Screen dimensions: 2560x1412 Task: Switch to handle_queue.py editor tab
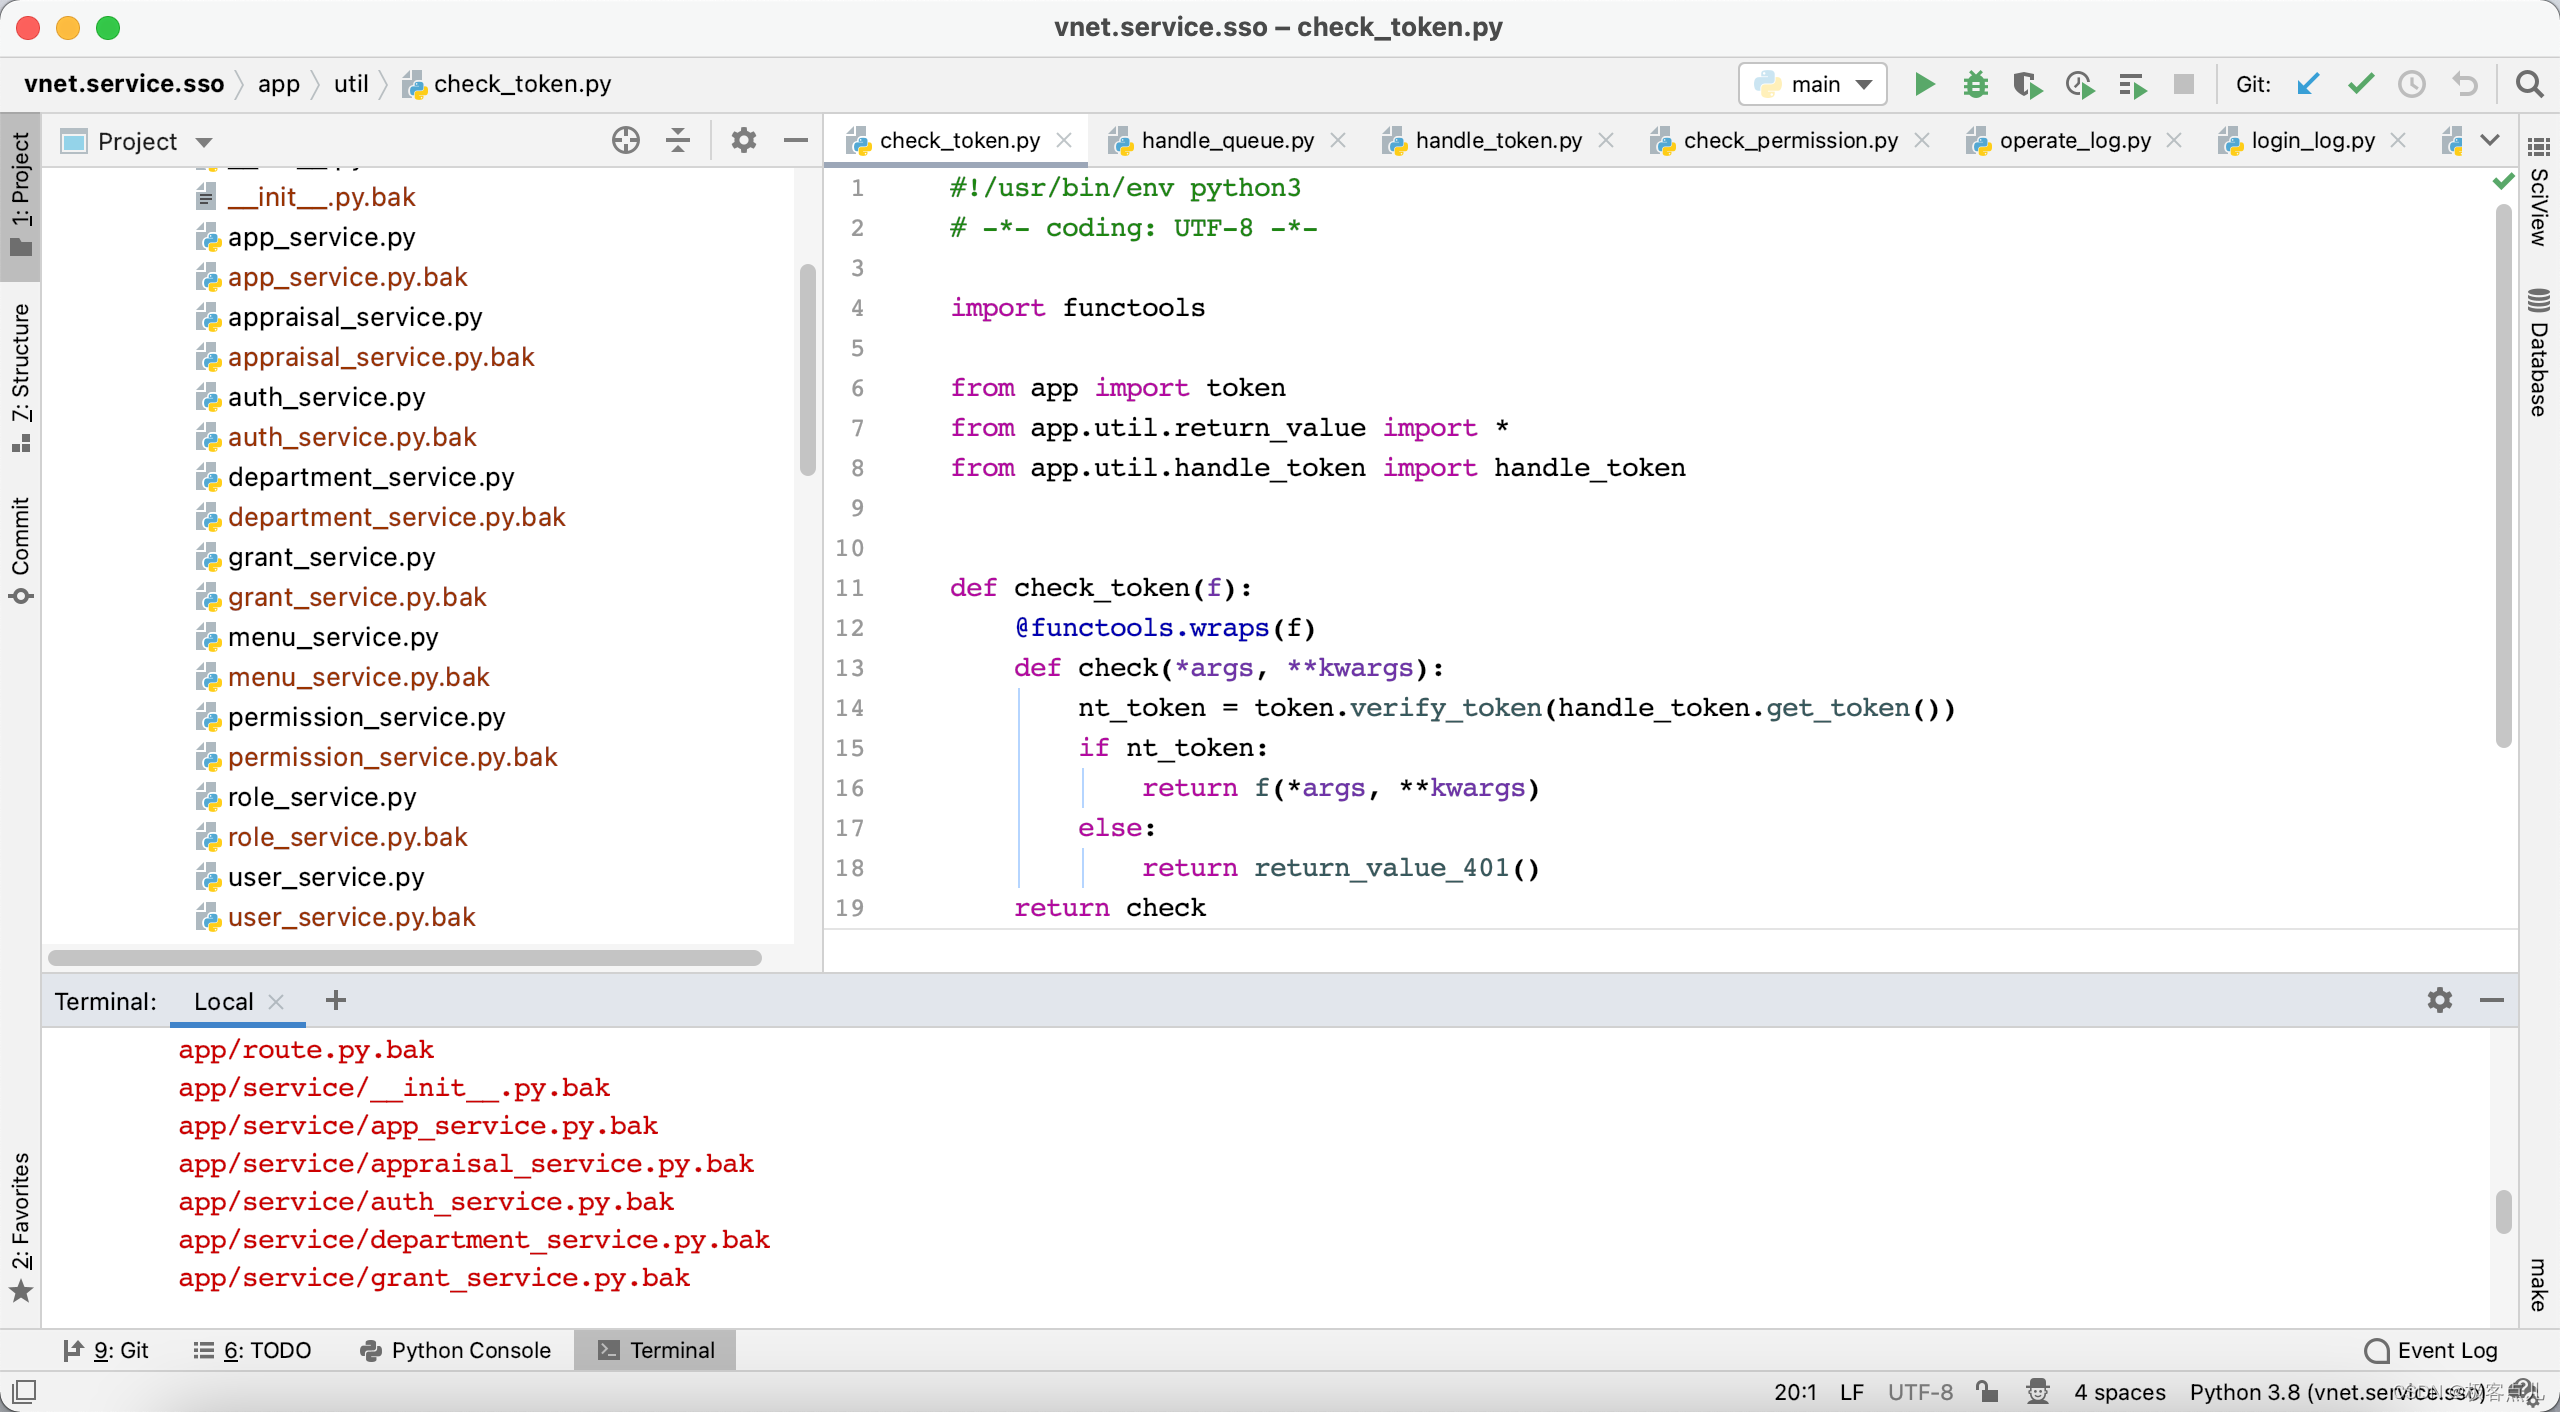pos(1227,141)
